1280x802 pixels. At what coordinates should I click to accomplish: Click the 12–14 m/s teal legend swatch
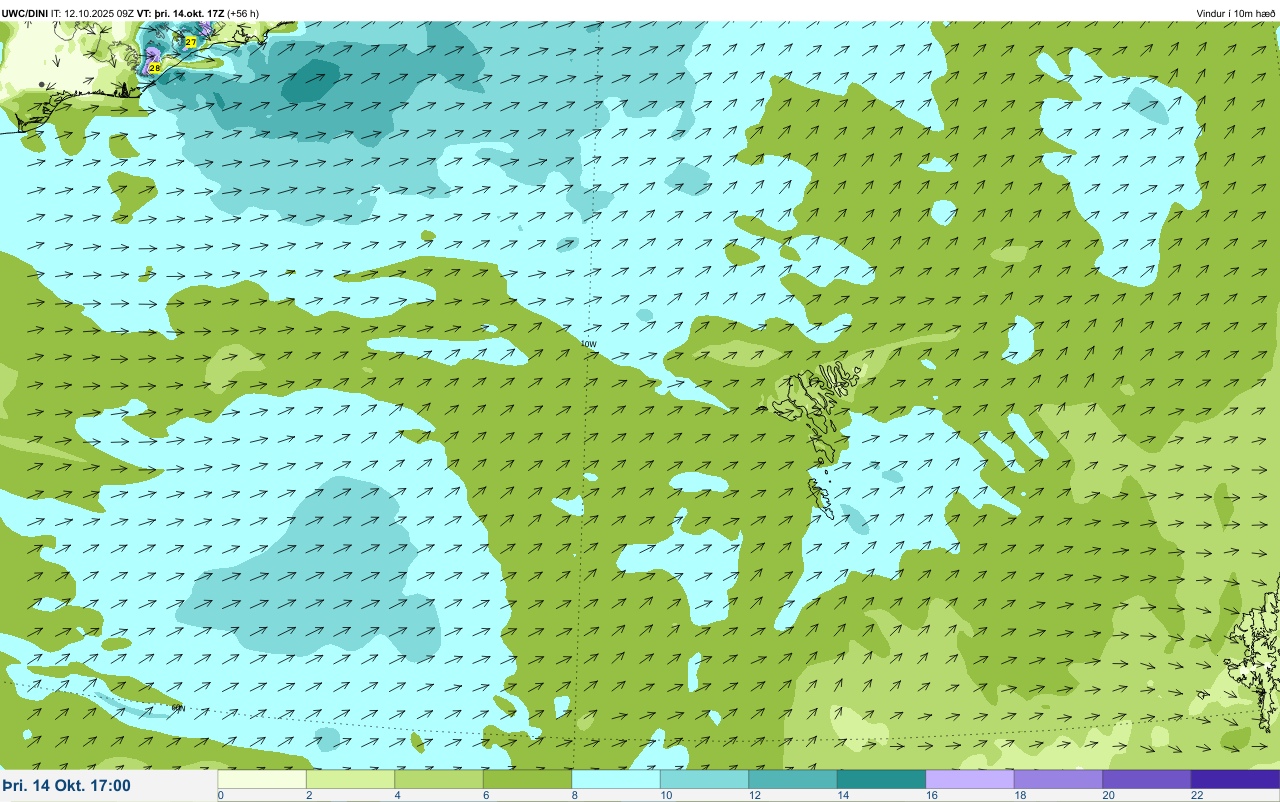click(793, 779)
